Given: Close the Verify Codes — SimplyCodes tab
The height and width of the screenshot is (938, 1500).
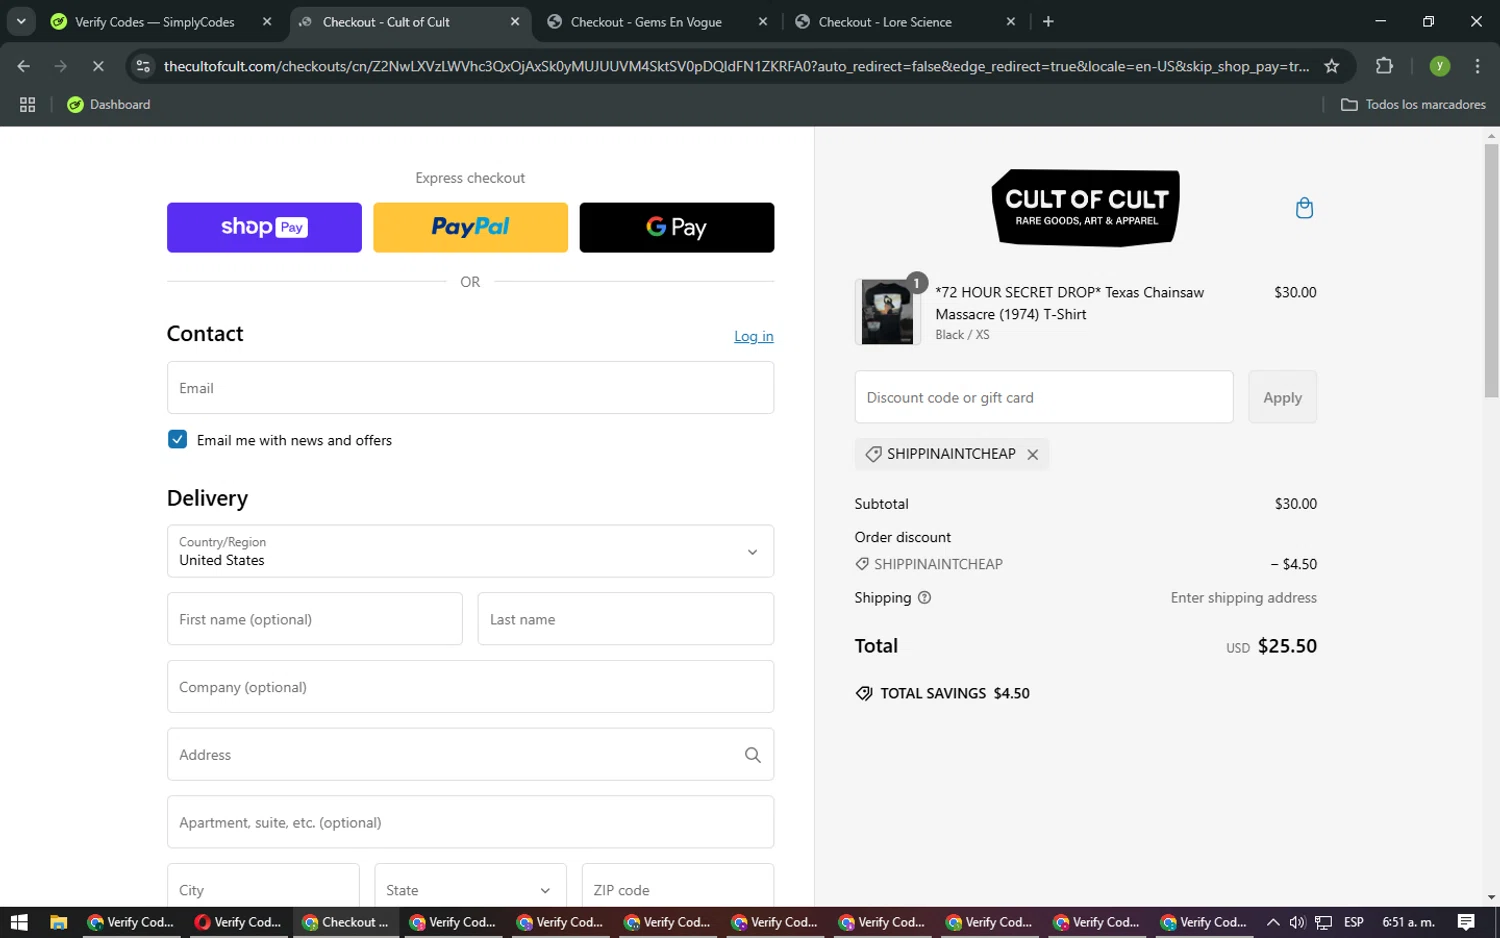Looking at the screenshot, I should point(267,21).
